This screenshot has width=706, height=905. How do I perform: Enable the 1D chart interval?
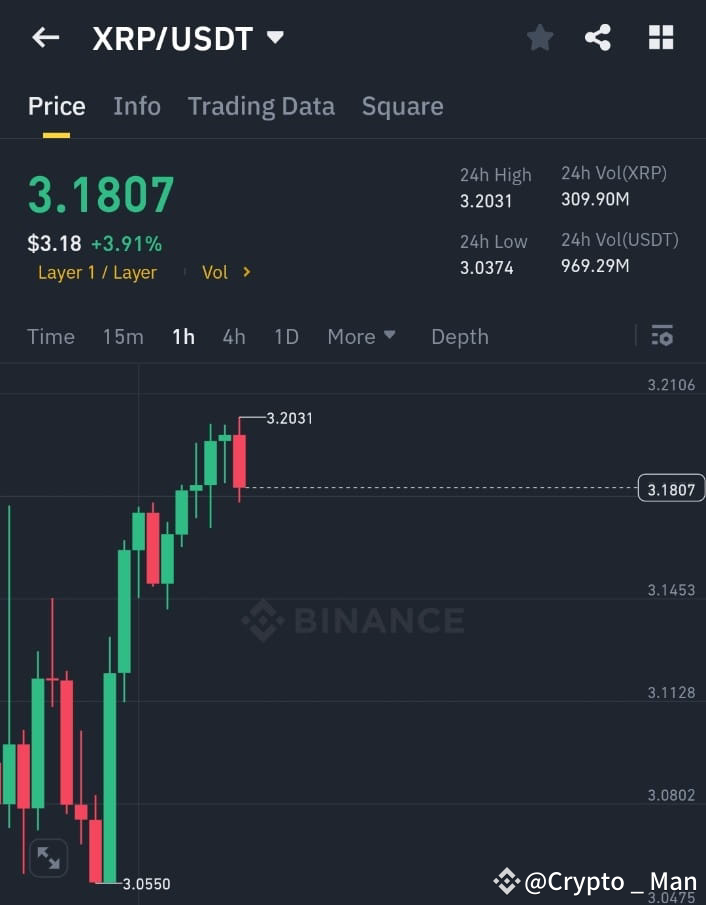click(x=286, y=336)
